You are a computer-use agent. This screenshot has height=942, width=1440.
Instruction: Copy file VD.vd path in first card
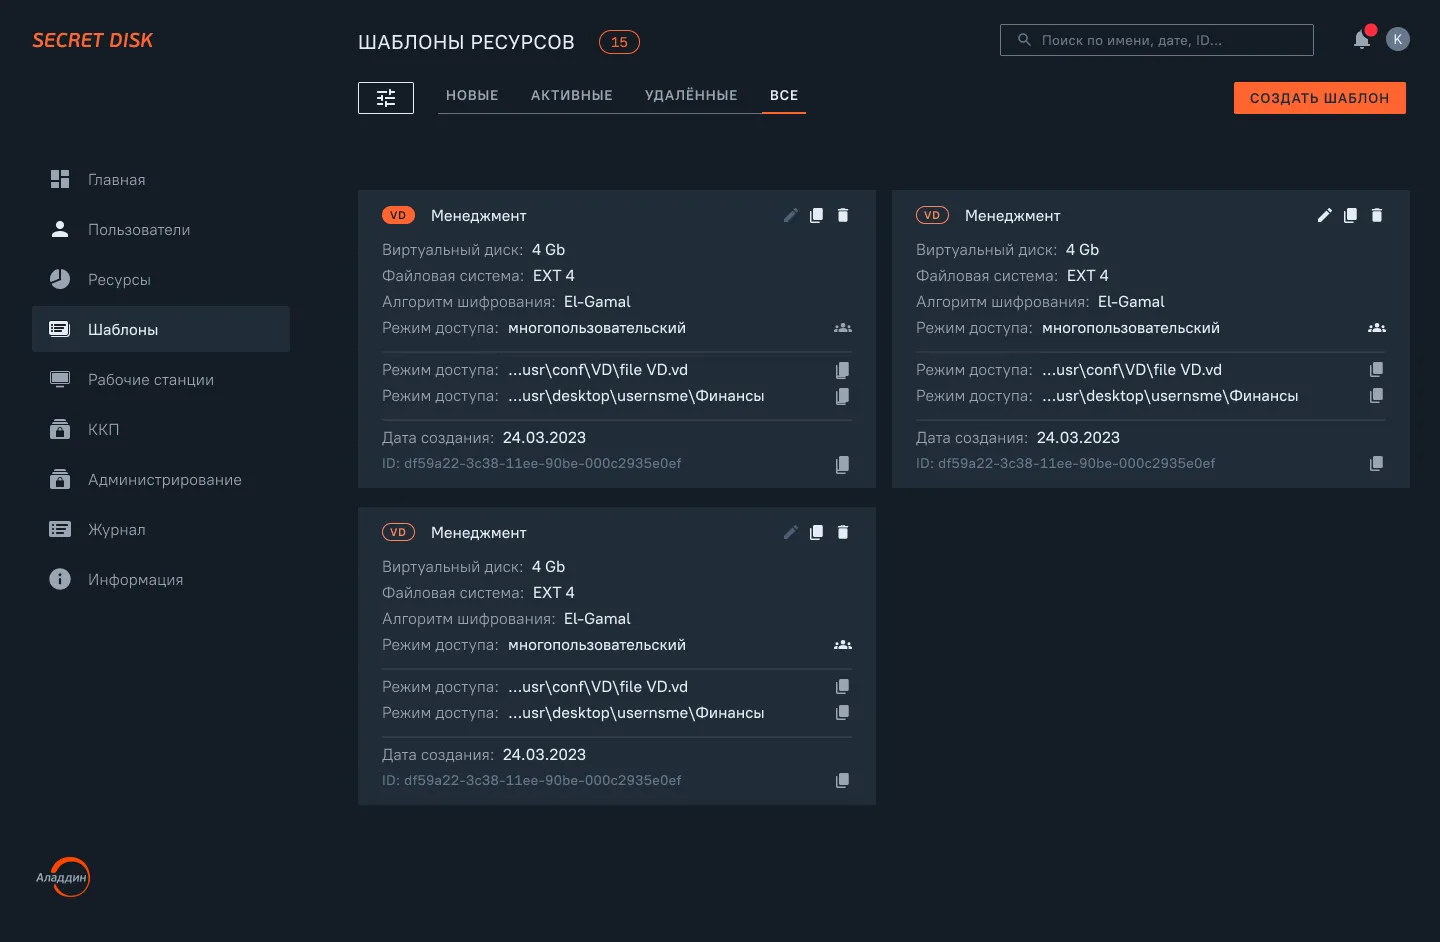[842, 370]
